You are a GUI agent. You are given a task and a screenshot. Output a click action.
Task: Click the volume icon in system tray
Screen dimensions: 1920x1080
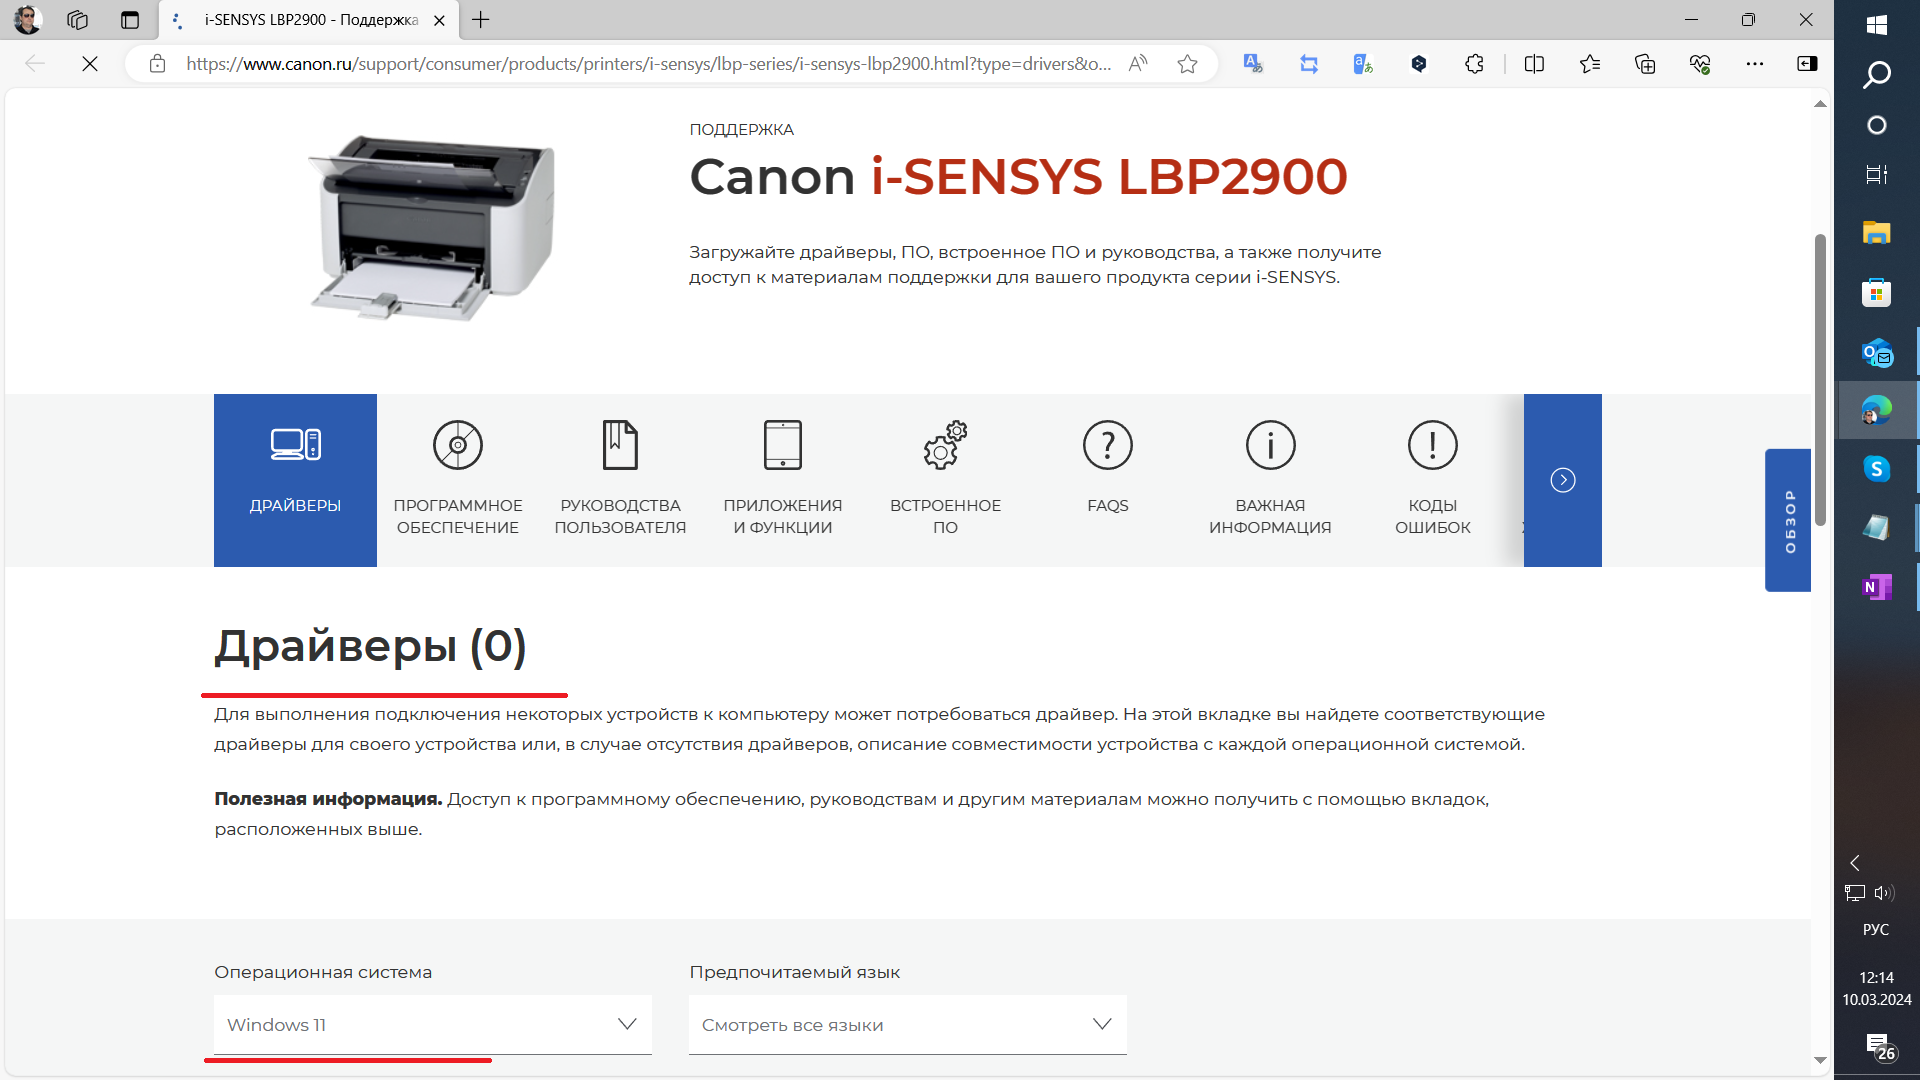point(1885,893)
